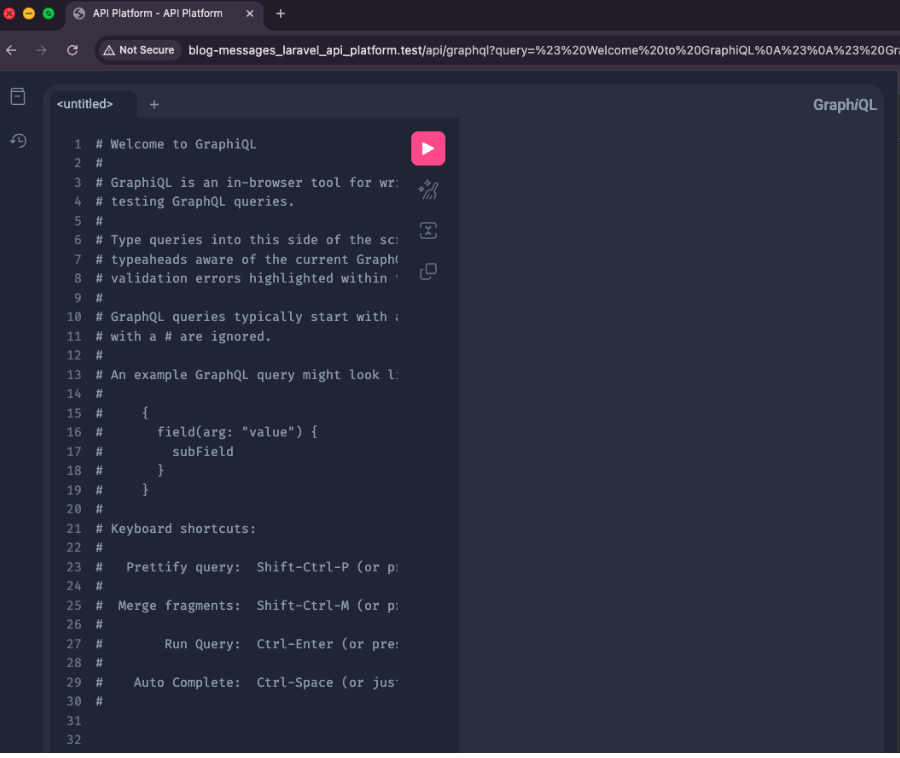
Task: Close the API Platform browser tab
Action: click(x=250, y=13)
